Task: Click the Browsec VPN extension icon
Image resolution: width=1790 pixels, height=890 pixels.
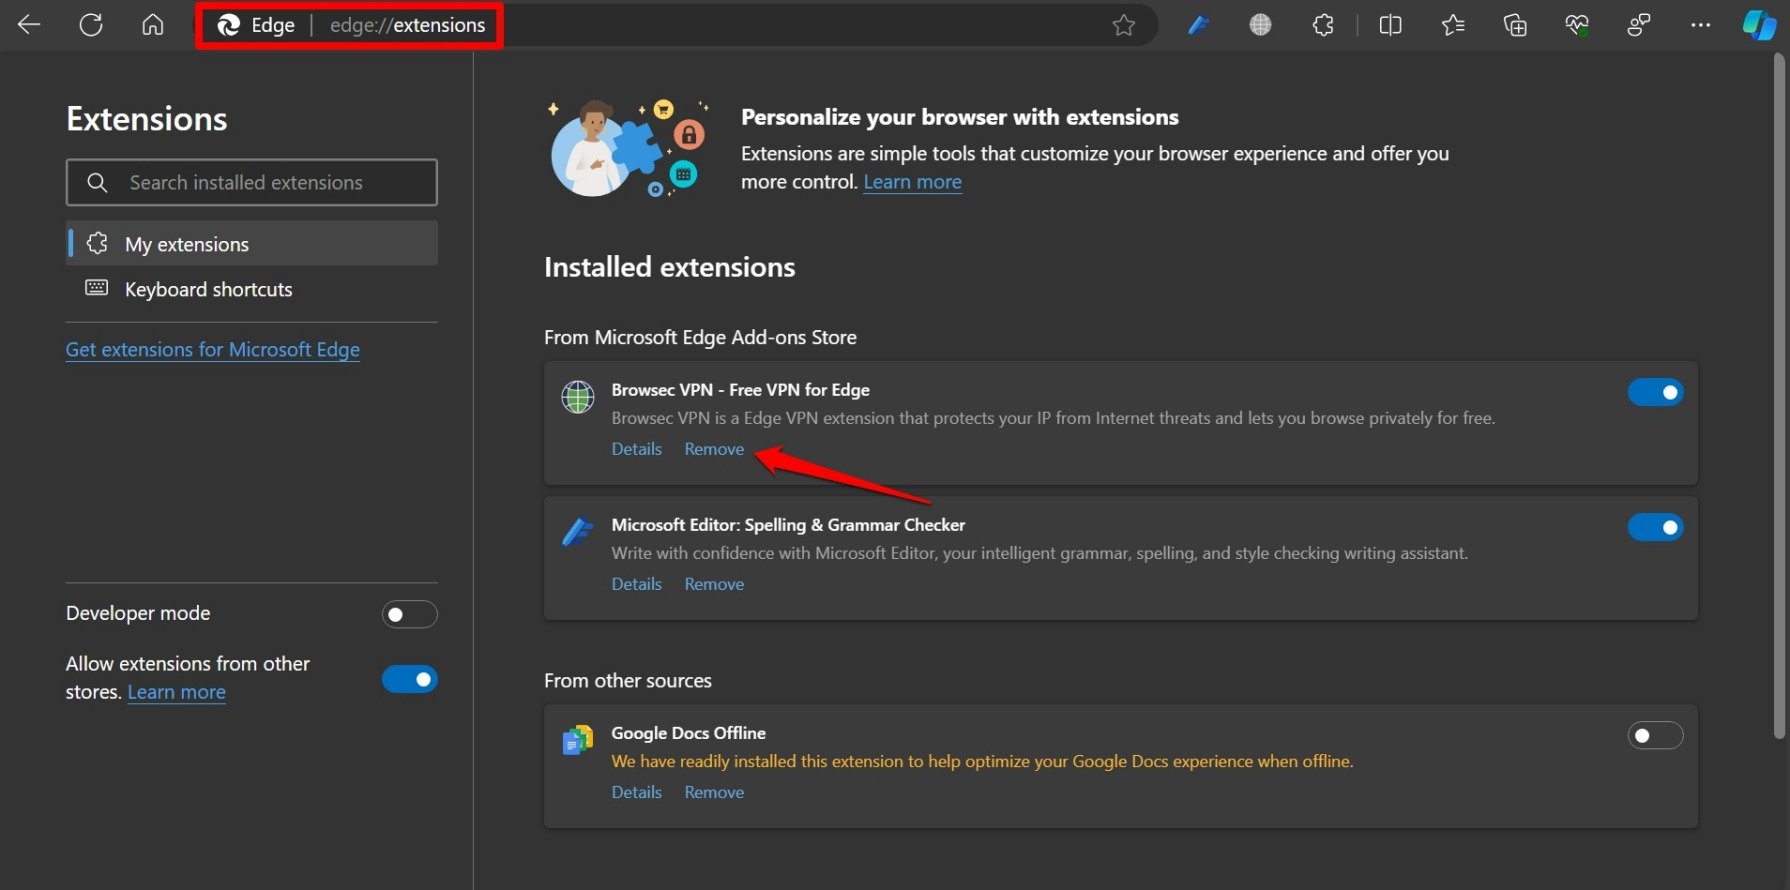Action: click(x=578, y=397)
